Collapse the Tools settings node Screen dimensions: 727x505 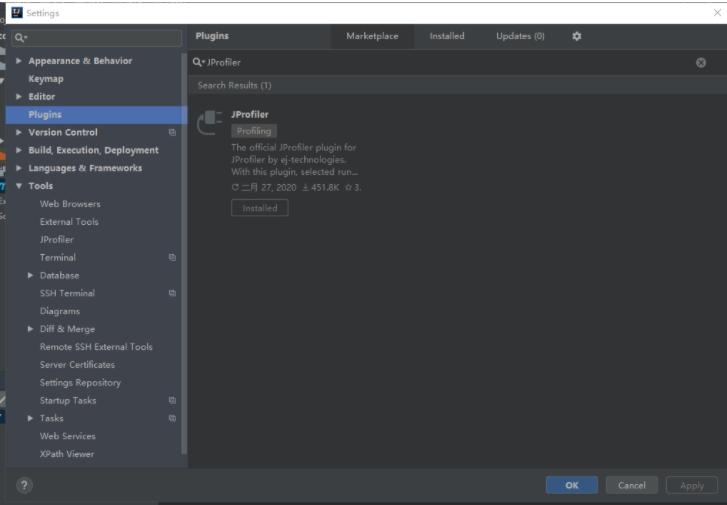19,186
